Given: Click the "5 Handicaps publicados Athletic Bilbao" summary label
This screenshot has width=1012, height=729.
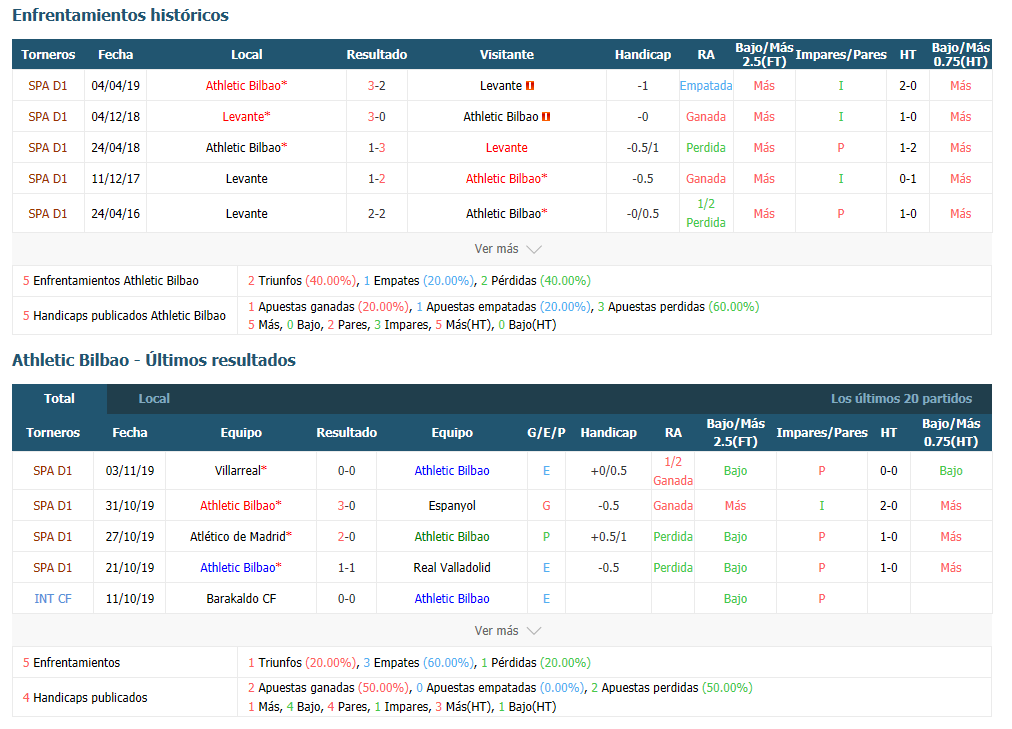Looking at the screenshot, I should point(125,315).
